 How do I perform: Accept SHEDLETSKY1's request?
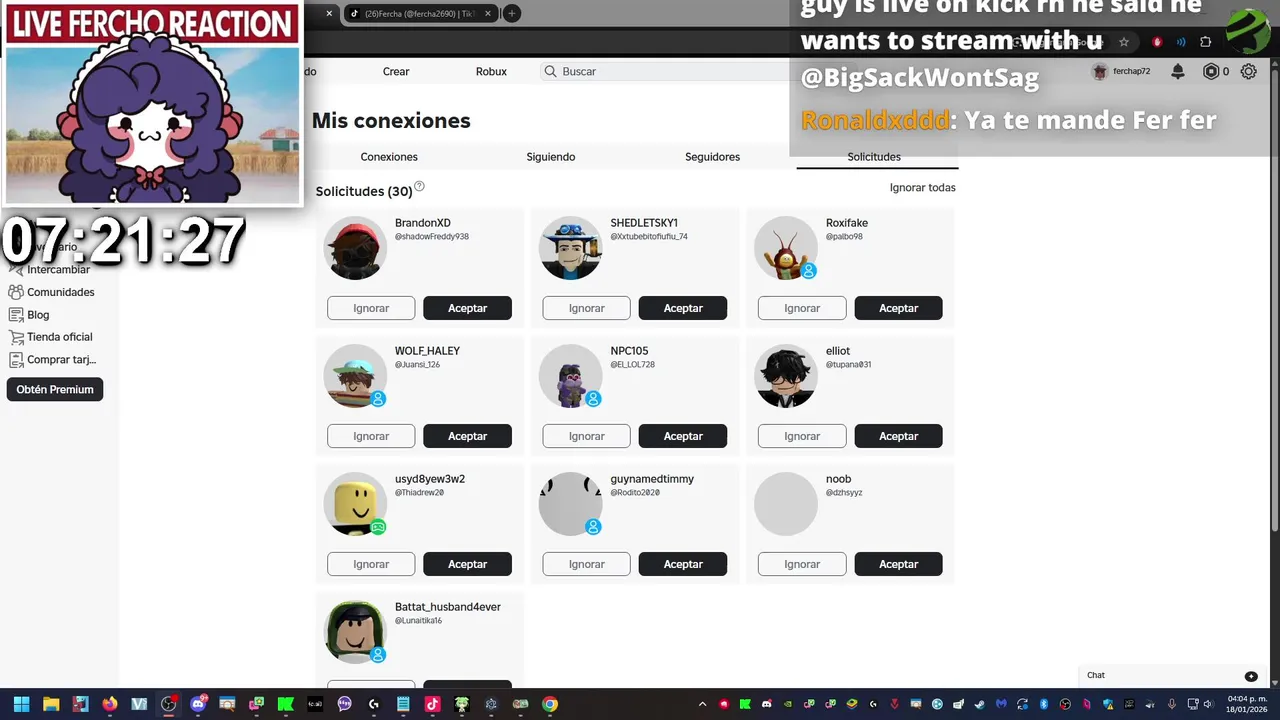tap(683, 308)
